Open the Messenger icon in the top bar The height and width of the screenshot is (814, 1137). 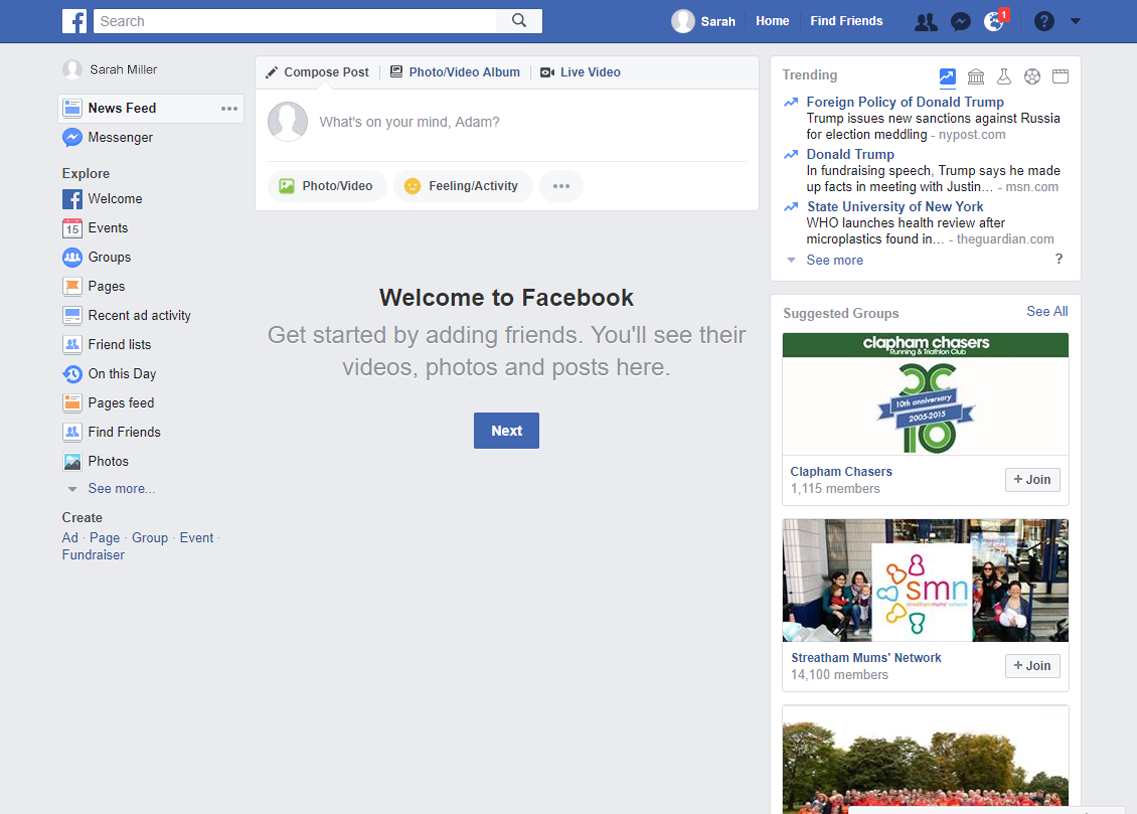click(960, 21)
